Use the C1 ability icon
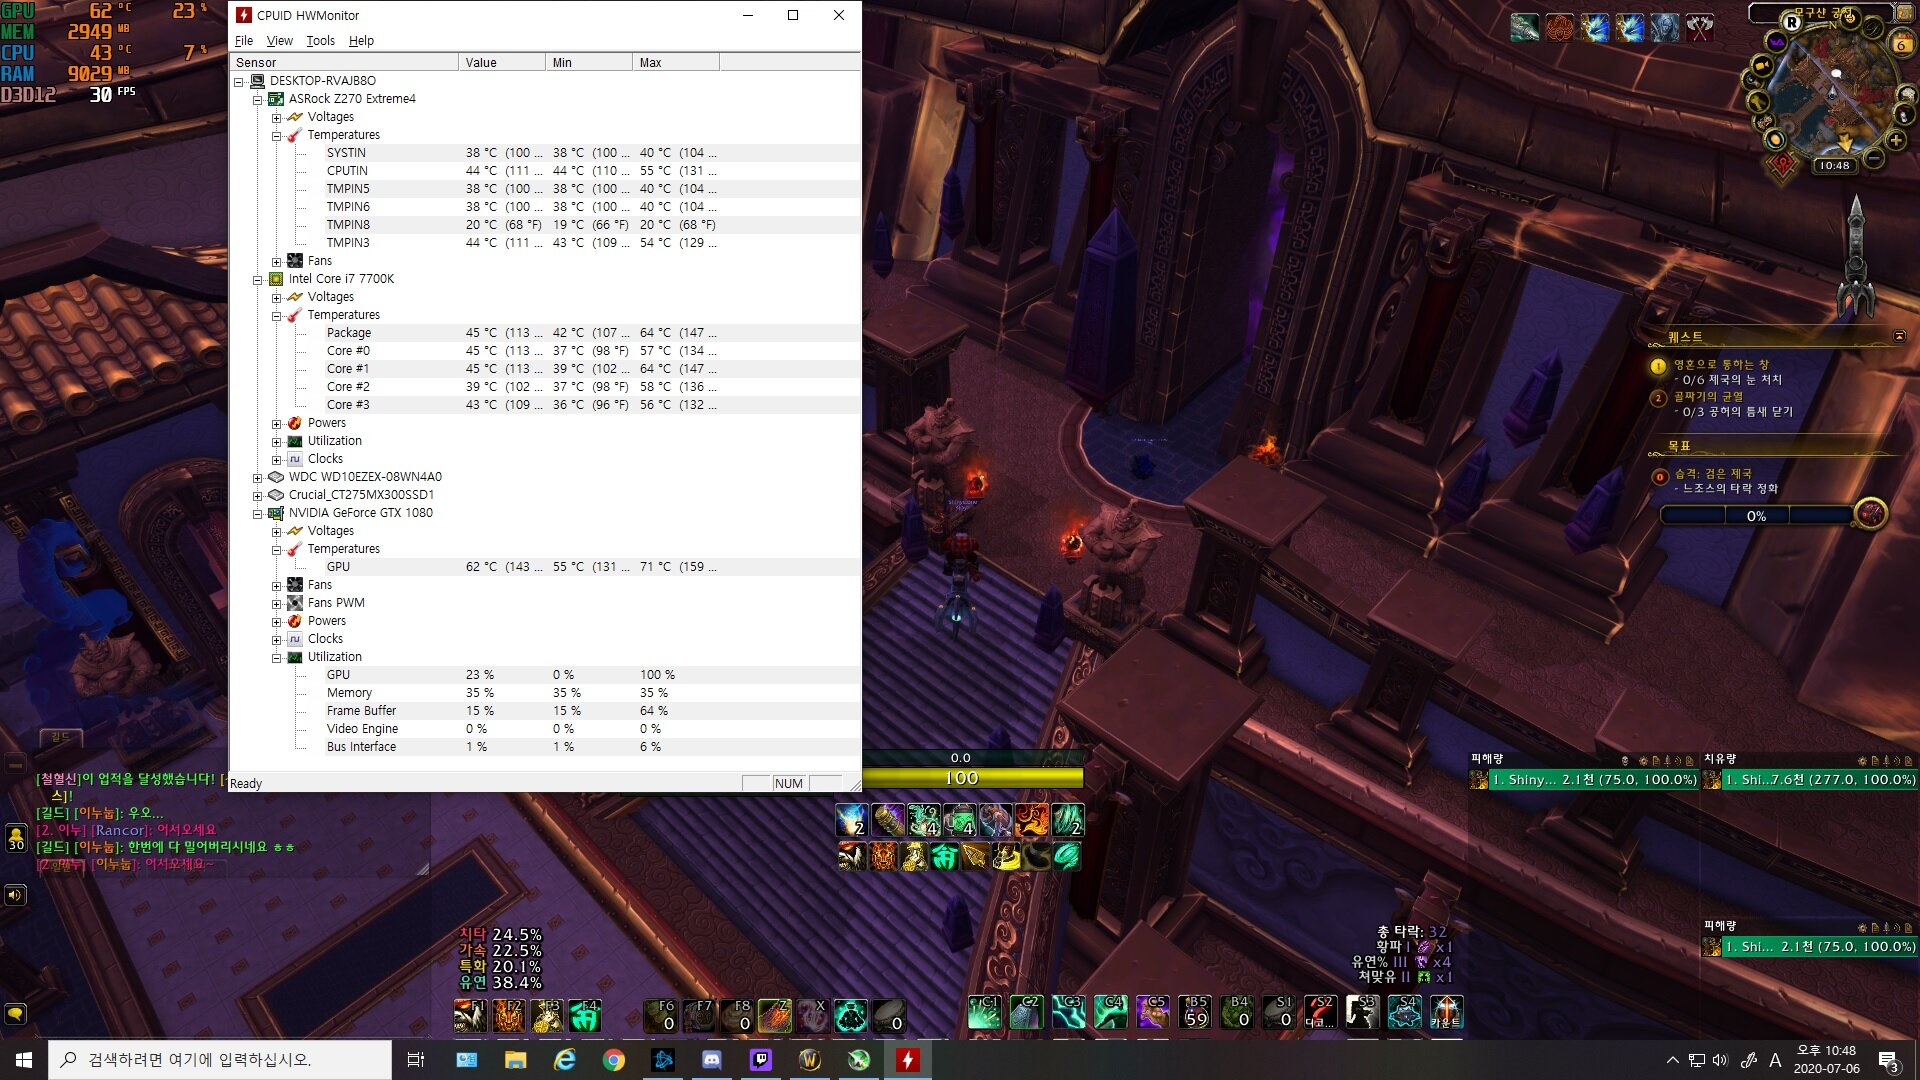This screenshot has width=1920, height=1080. click(x=984, y=1012)
